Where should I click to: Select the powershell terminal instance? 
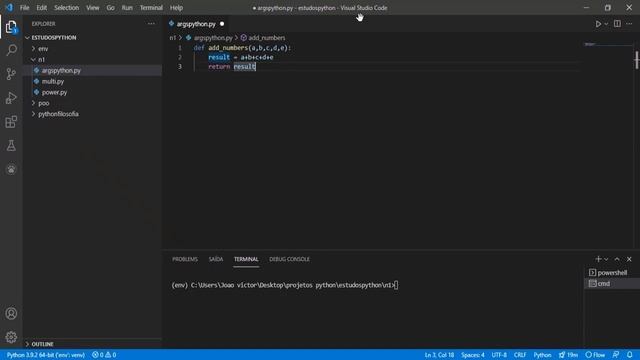click(612, 273)
